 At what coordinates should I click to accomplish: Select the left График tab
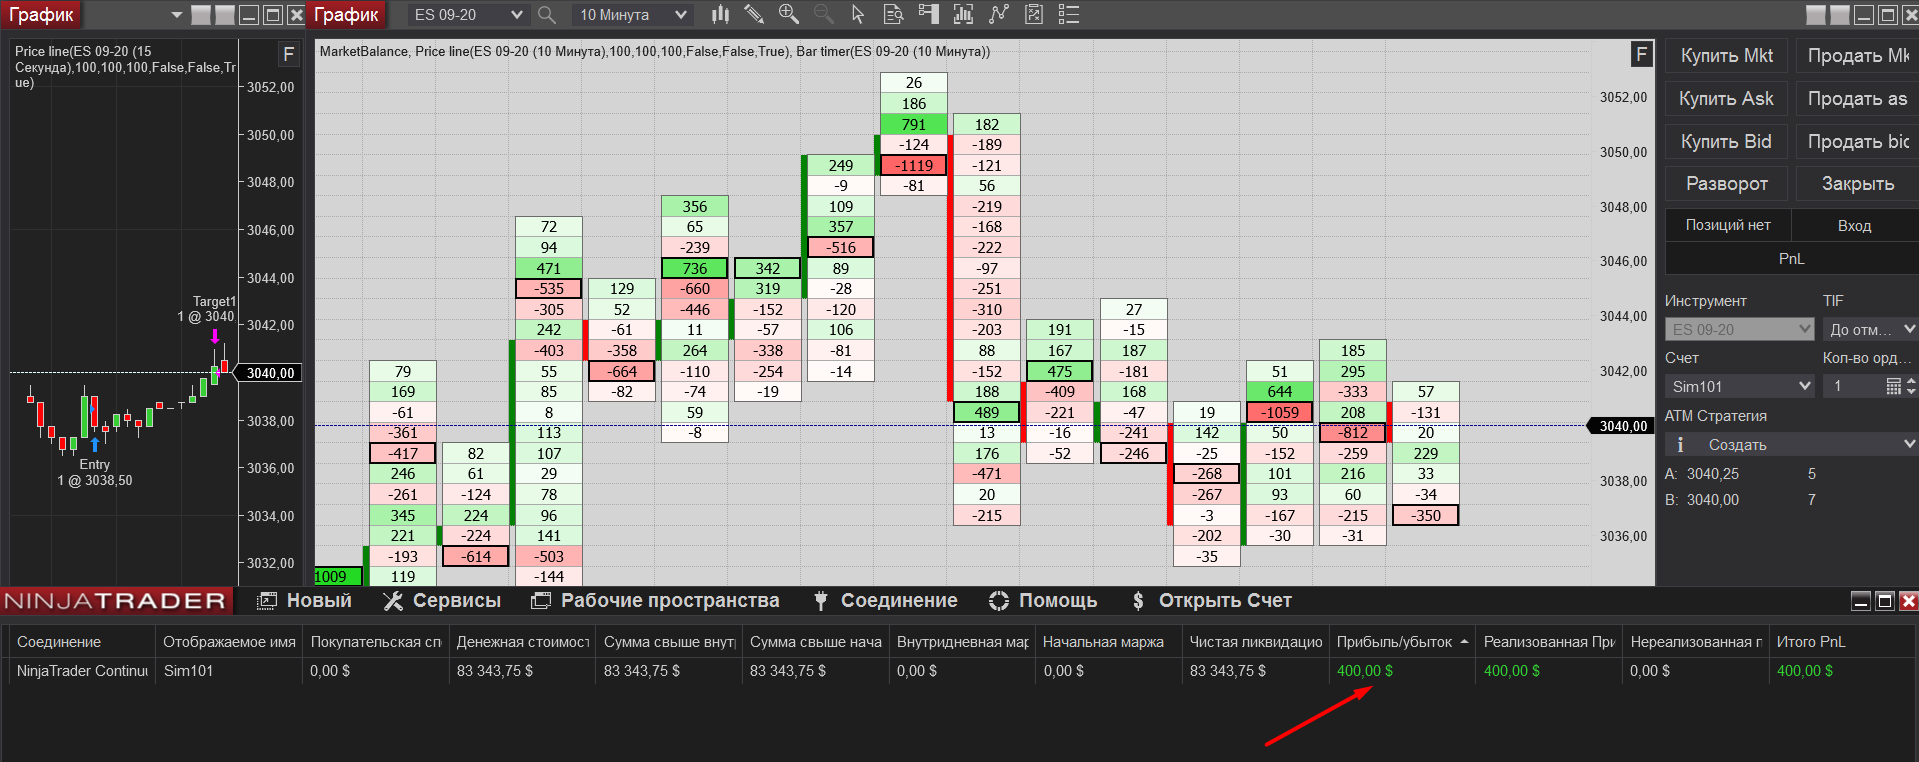point(41,15)
